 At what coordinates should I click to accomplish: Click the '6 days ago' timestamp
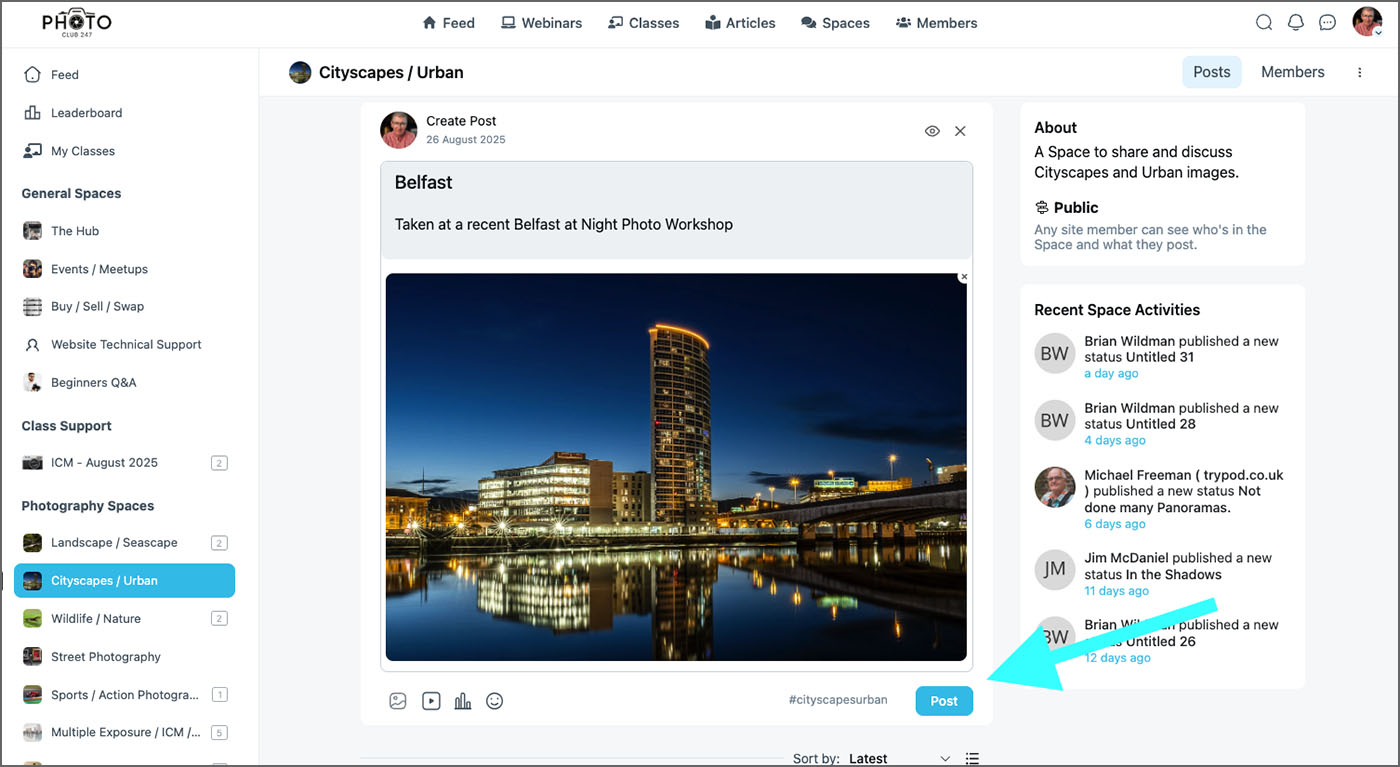1115,524
